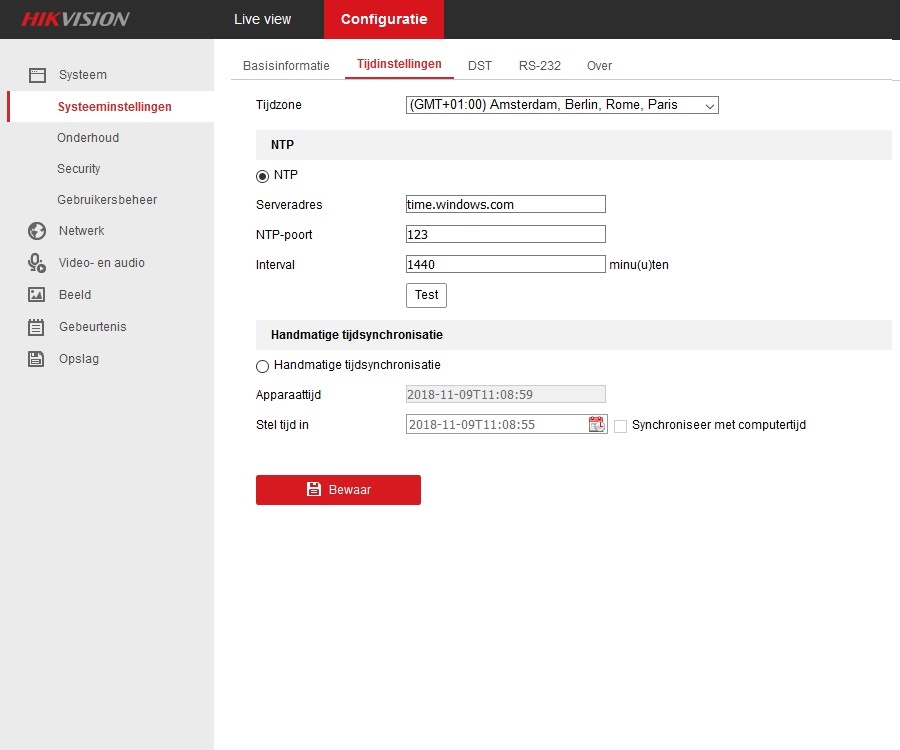Select Handmatige tijdsynchronisatie radio button

(x=262, y=366)
